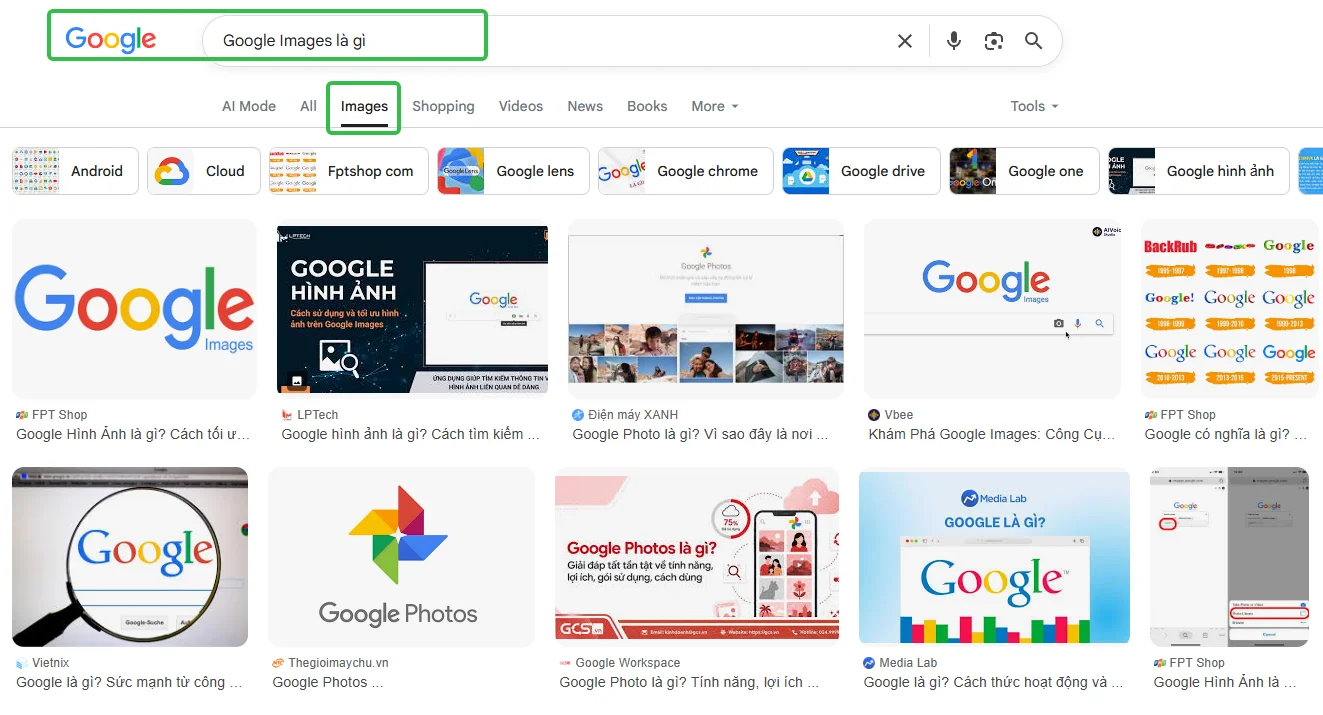Select the Google drive filter chip
The width and height of the screenshot is (1323, 715).
click(861, 171)
